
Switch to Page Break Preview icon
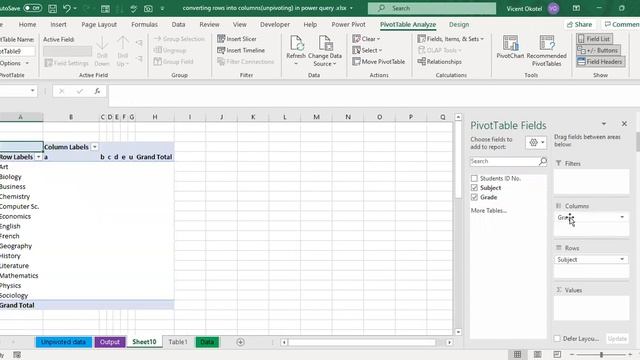(x=557, y=354)
